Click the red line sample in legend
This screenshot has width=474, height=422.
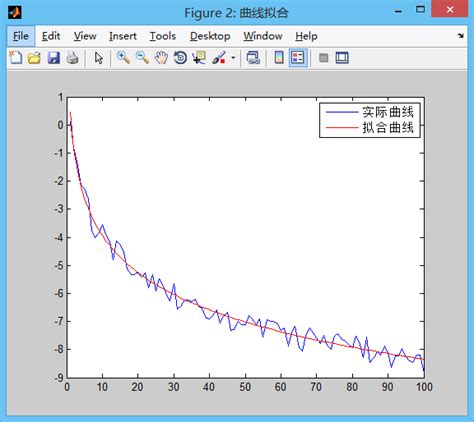pos(342,127)
